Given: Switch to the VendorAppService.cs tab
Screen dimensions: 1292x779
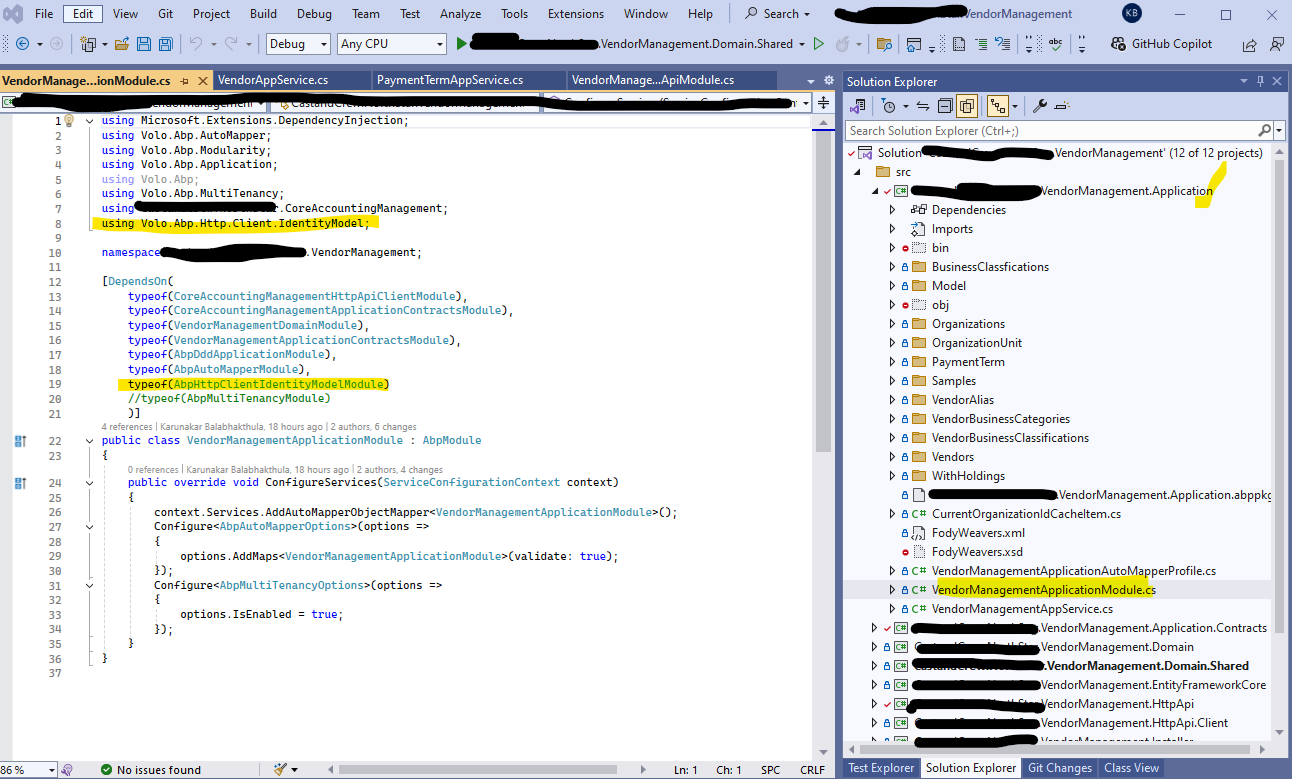Looking at the screenshot, I should click(x=273, y=80).
